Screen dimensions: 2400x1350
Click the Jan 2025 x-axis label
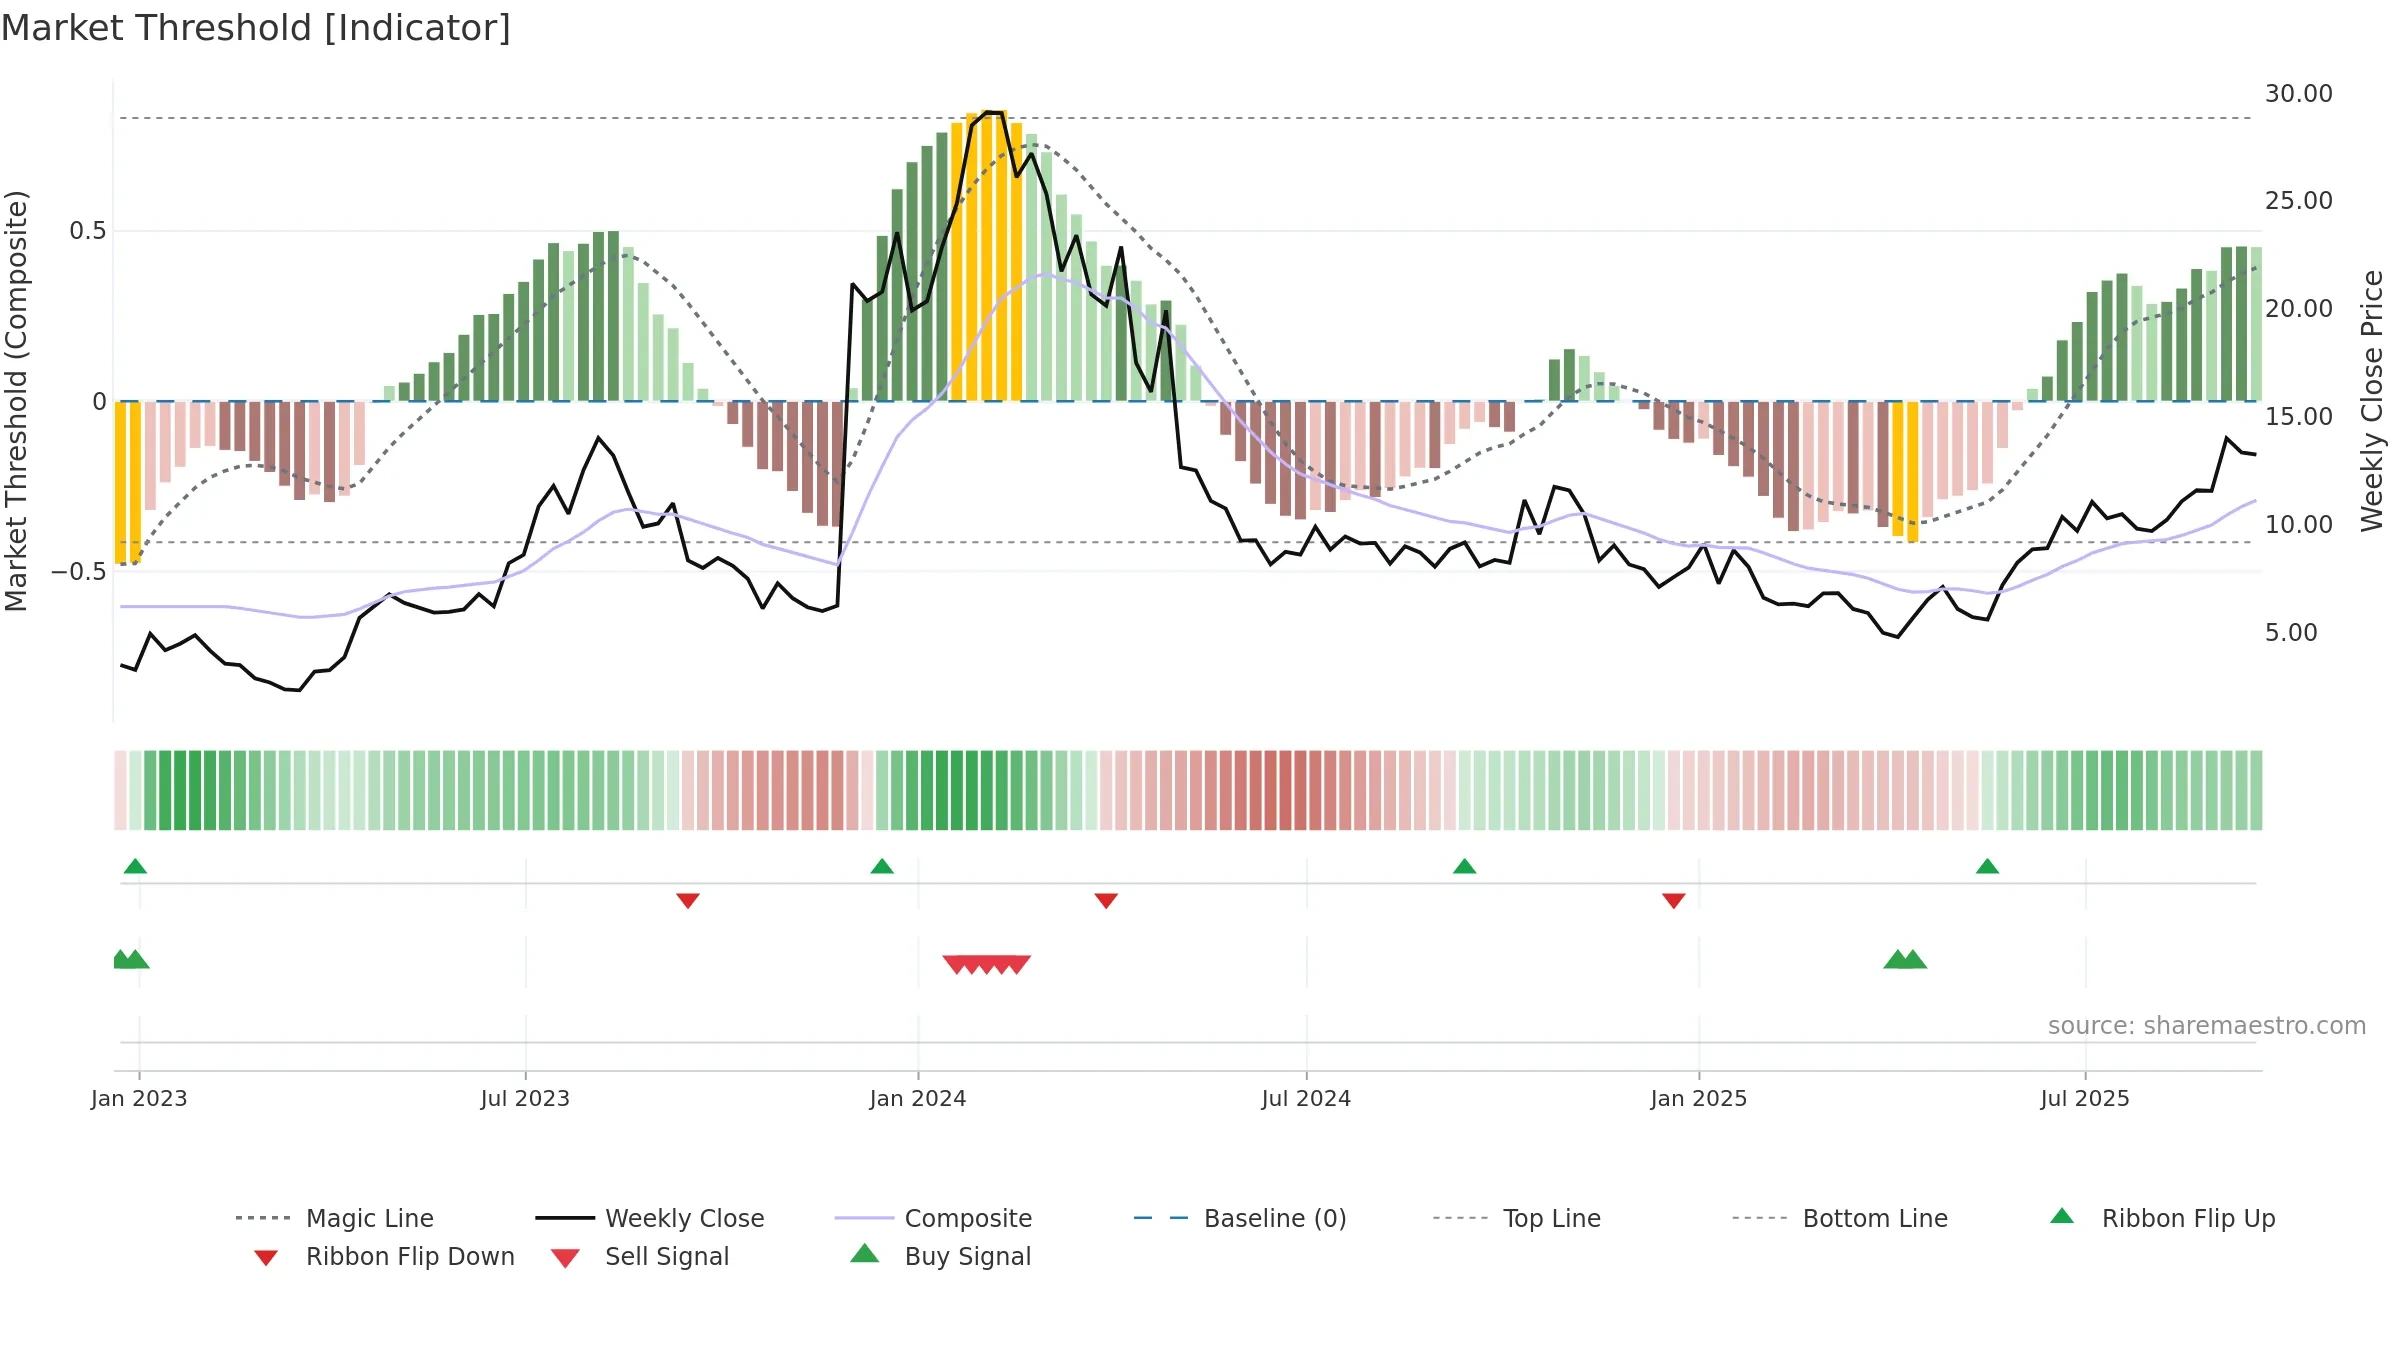(x=1699, y=1099)
